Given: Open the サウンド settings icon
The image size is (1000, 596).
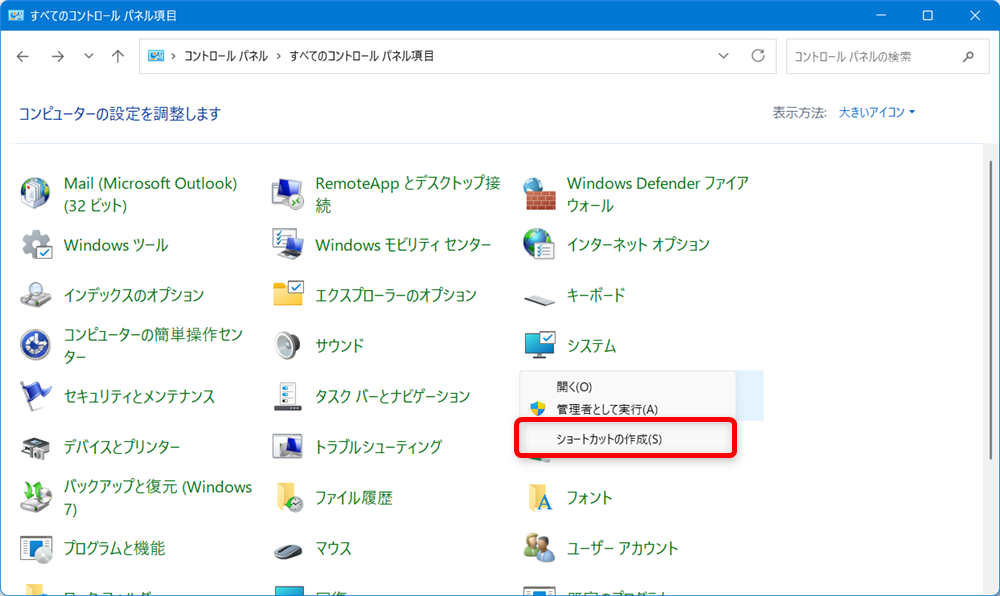Looking at the screenshot, I should click(x=338, y=345).
